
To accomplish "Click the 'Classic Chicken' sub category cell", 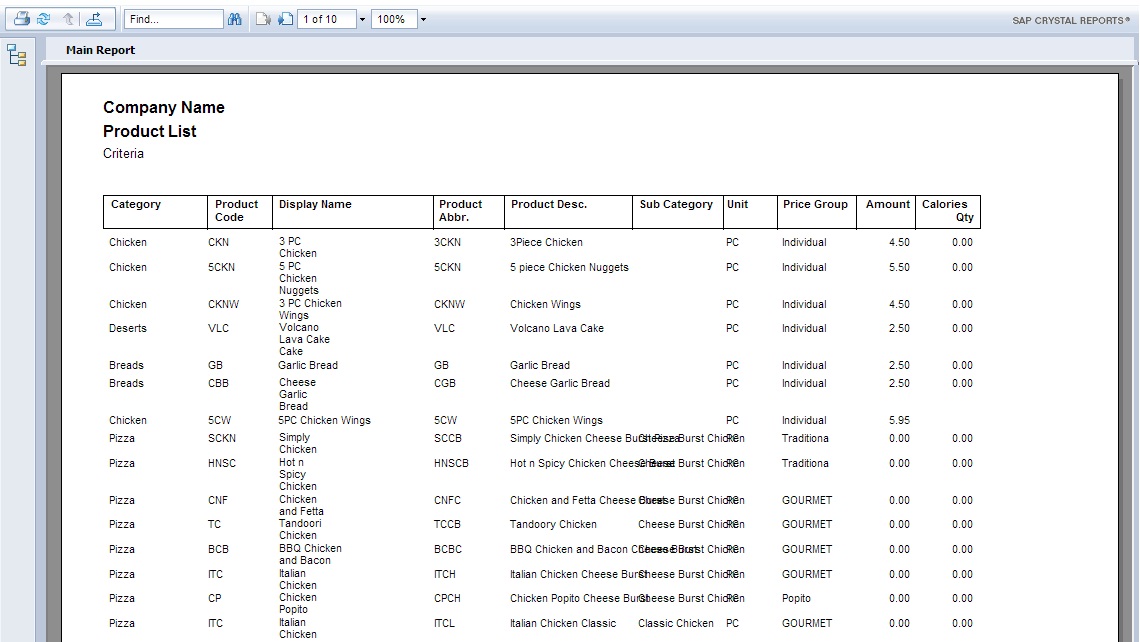I will point(675,623).
